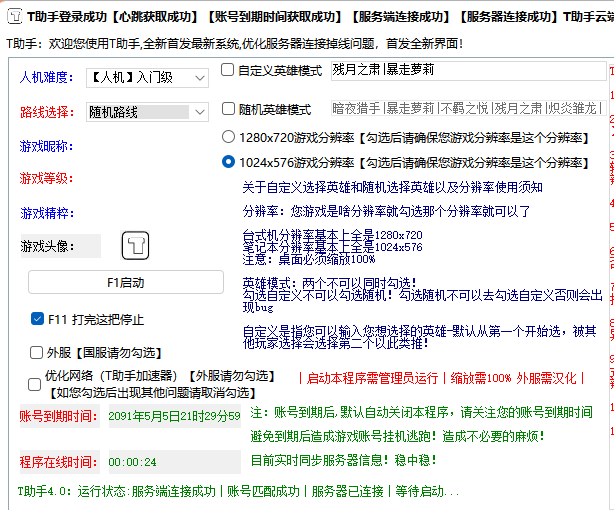Enable 随机英雄模式 checkbox
The height and width of the screenshot is (512, 614).
pyautogui.click(x=228, y=108)
